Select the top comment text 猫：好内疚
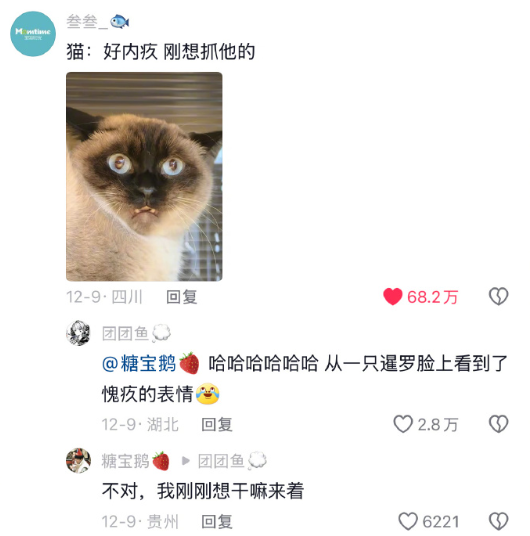 click(x=111, y=52)
